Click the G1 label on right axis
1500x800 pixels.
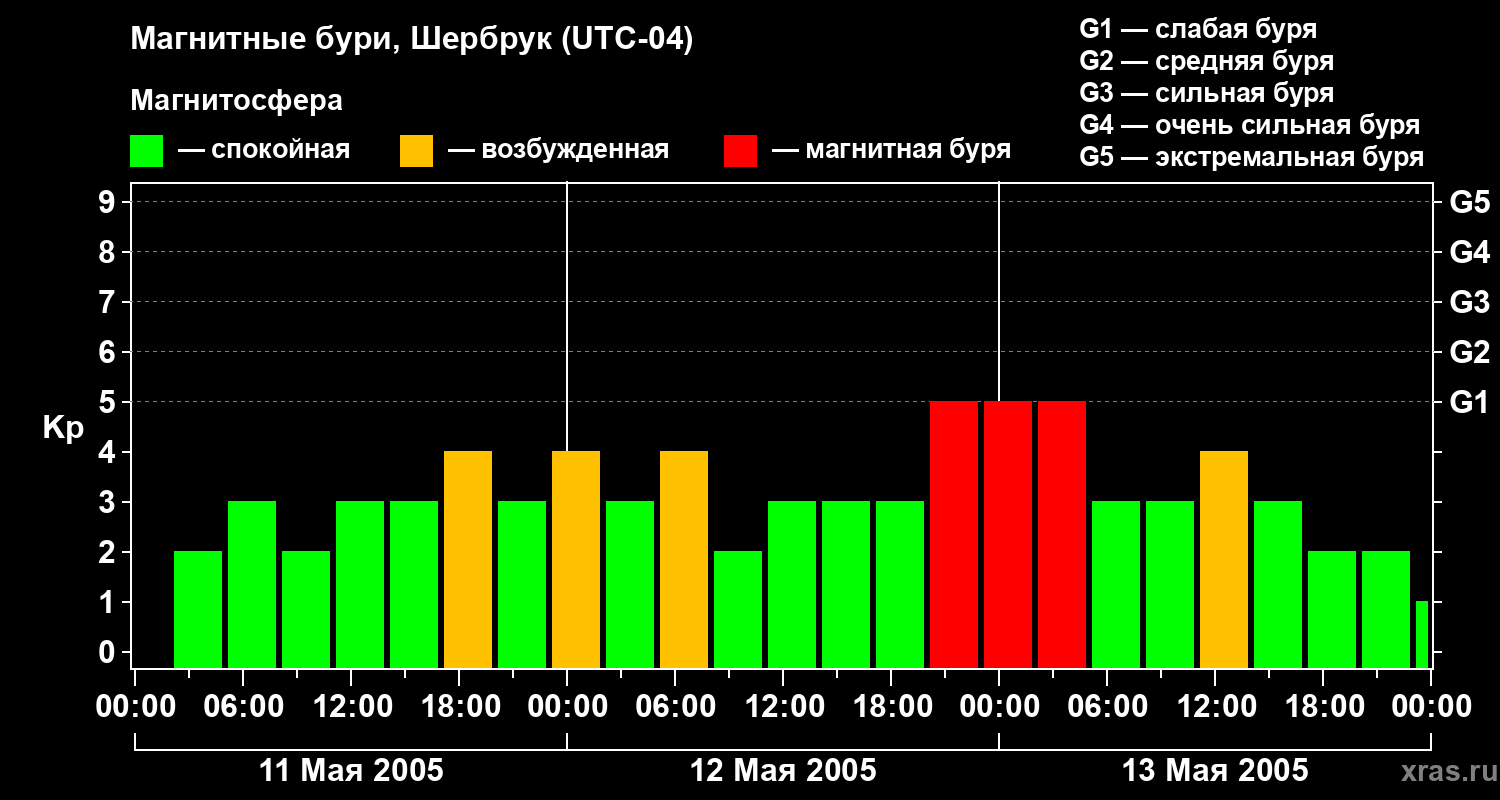(1469, 402)
